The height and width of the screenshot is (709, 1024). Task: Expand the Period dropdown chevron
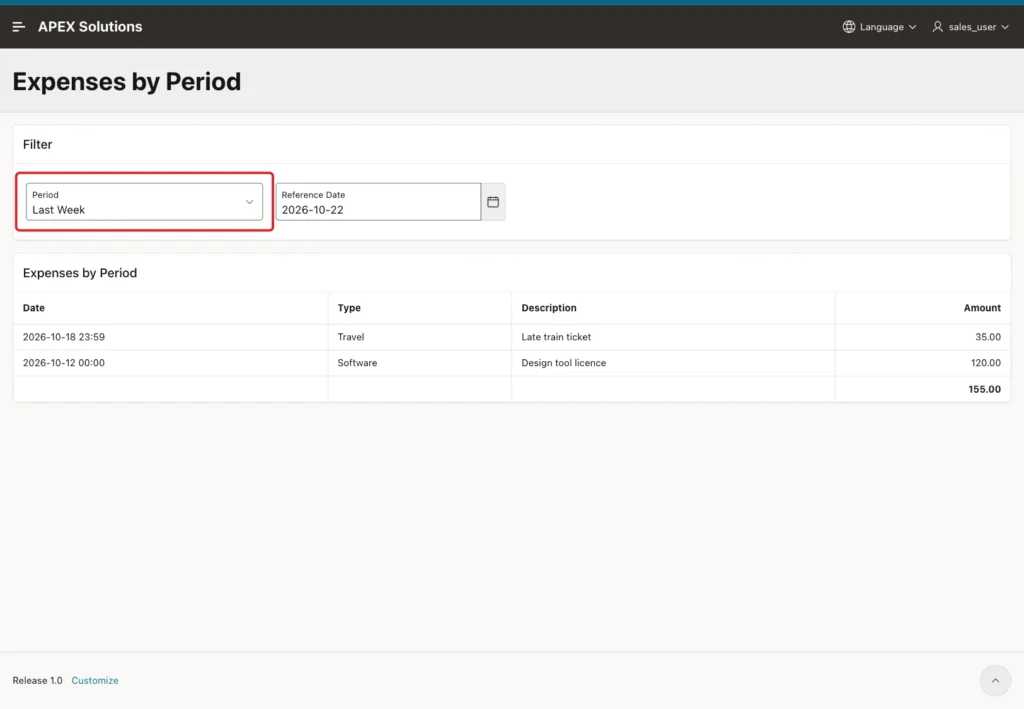coord(249,202)
